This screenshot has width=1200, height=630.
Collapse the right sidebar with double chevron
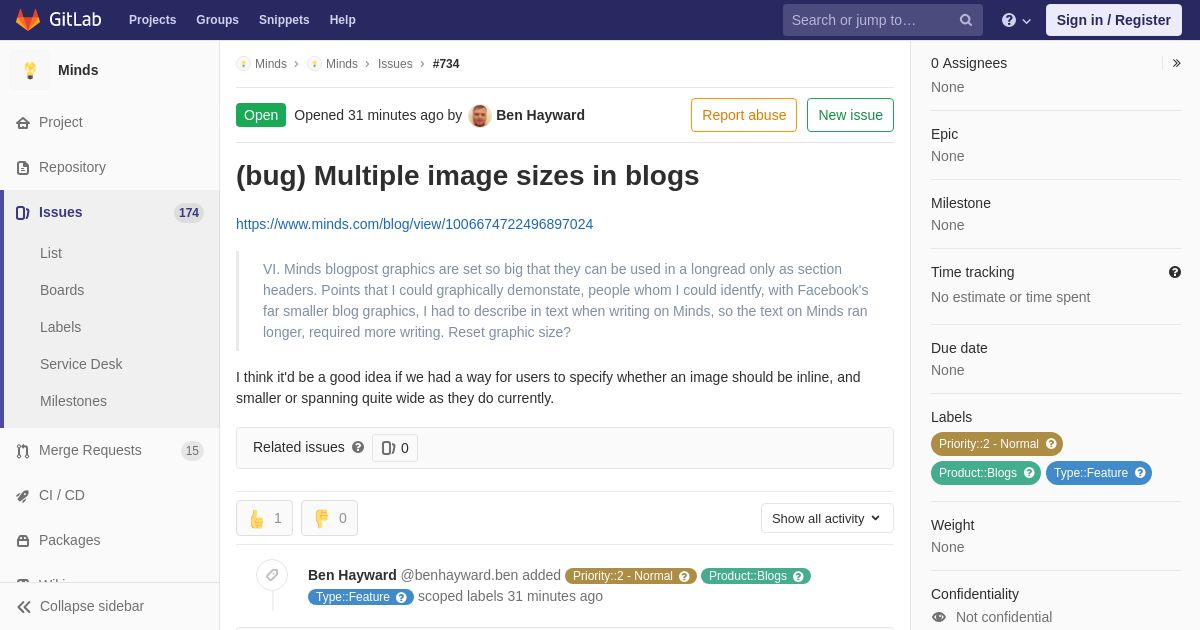1176,63
